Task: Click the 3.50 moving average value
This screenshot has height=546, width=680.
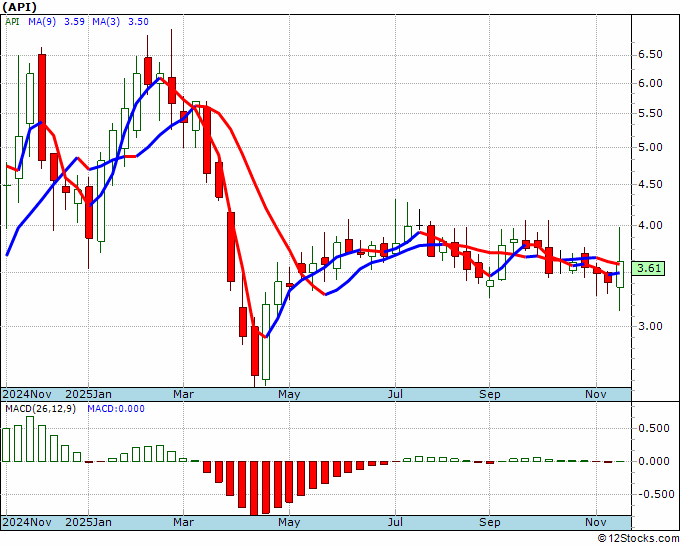Action: click(x=138, y=22)
